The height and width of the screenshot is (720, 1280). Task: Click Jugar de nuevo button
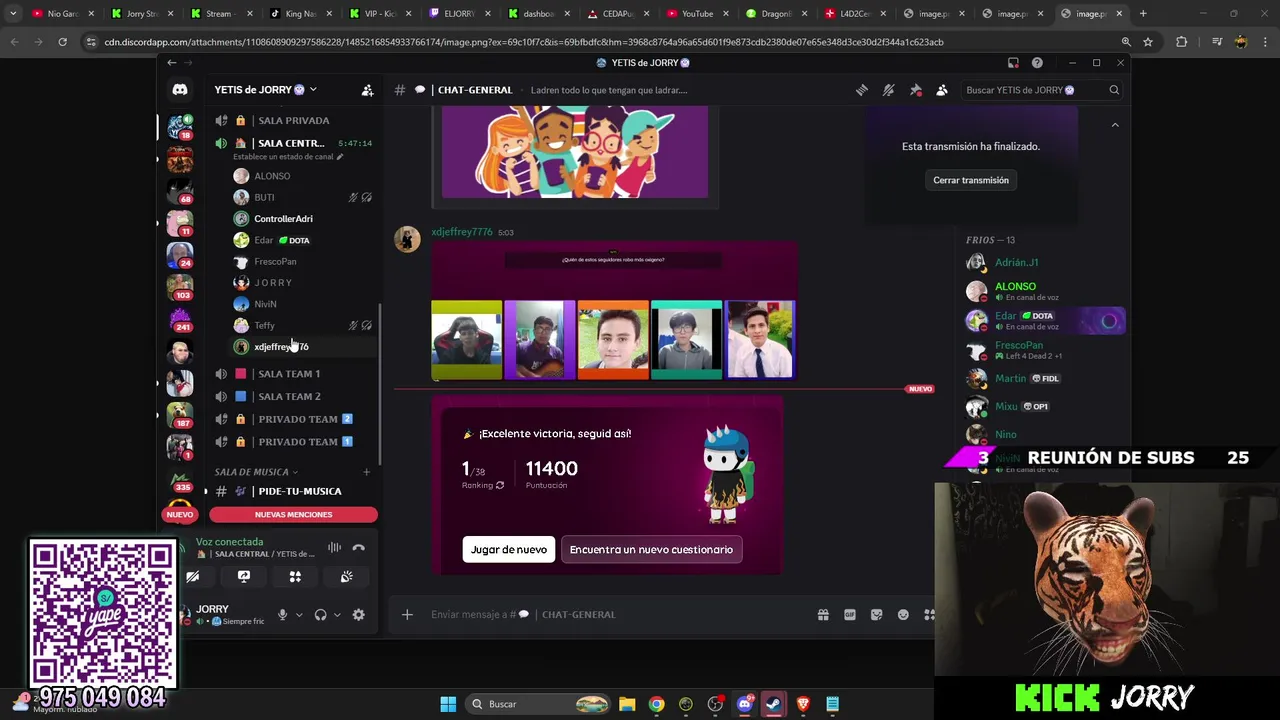tap(509, 549)
